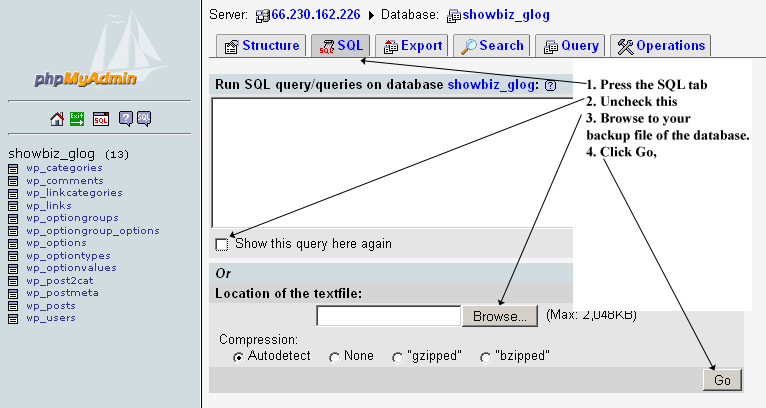Click the table icon next to wp_comments

(x=13, y=181)
